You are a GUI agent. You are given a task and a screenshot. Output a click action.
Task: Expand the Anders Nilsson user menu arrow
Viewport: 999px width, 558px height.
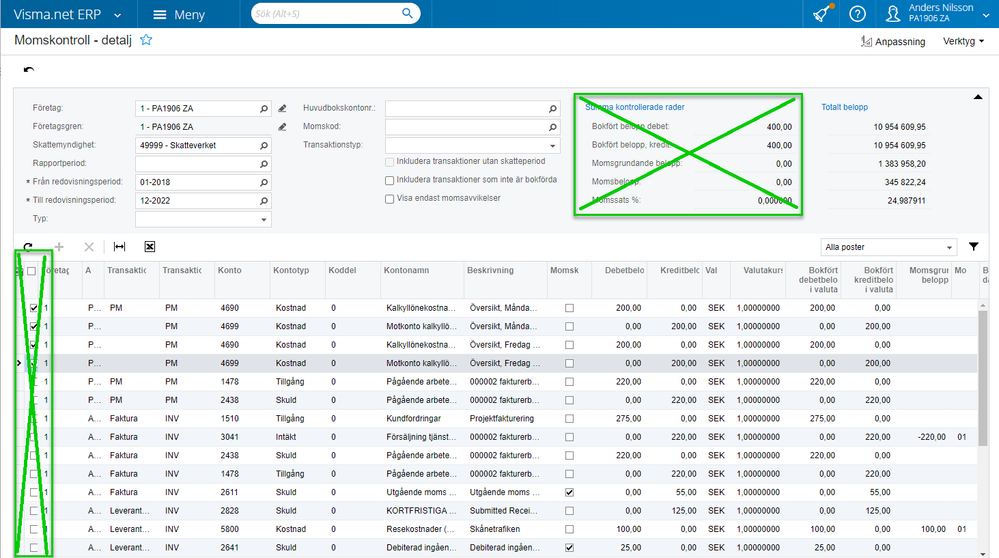pos(986,15)
